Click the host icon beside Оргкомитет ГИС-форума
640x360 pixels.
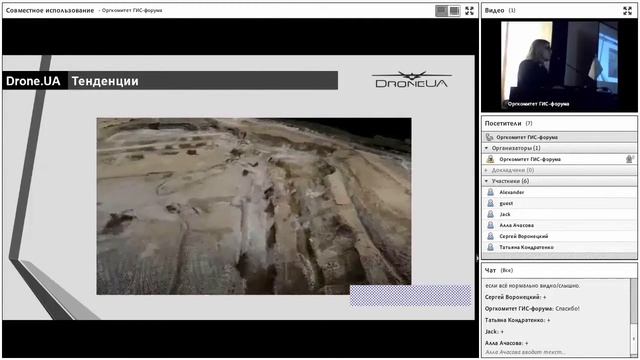[x=491, y=159]
